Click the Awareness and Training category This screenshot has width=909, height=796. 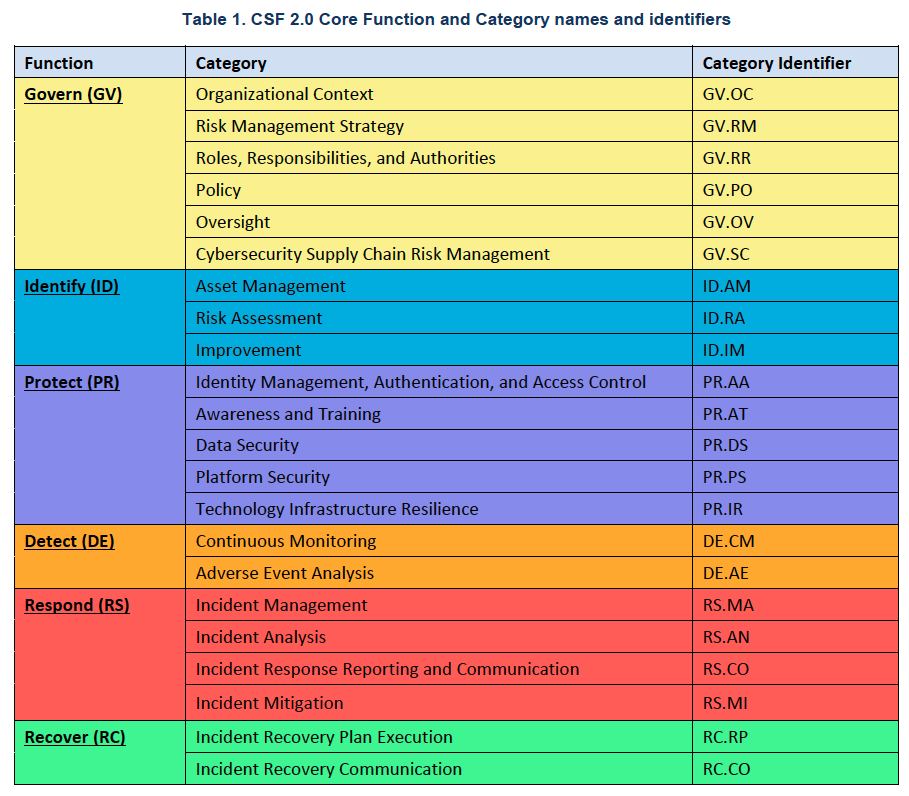[288, 415]
